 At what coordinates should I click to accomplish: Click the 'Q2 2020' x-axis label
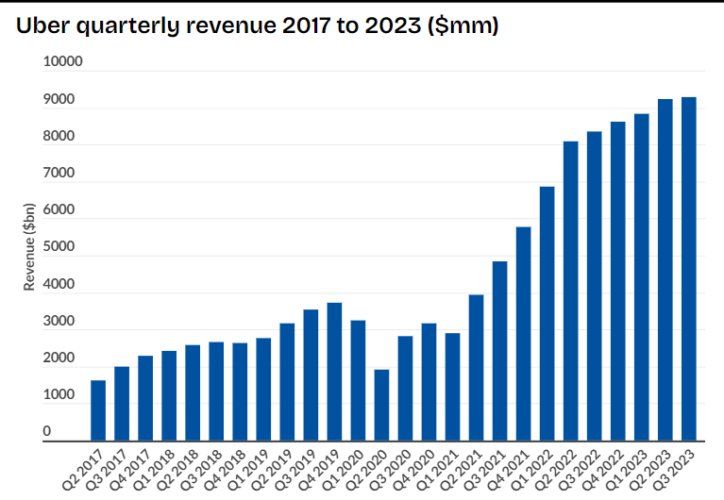(x=367, y=469)
